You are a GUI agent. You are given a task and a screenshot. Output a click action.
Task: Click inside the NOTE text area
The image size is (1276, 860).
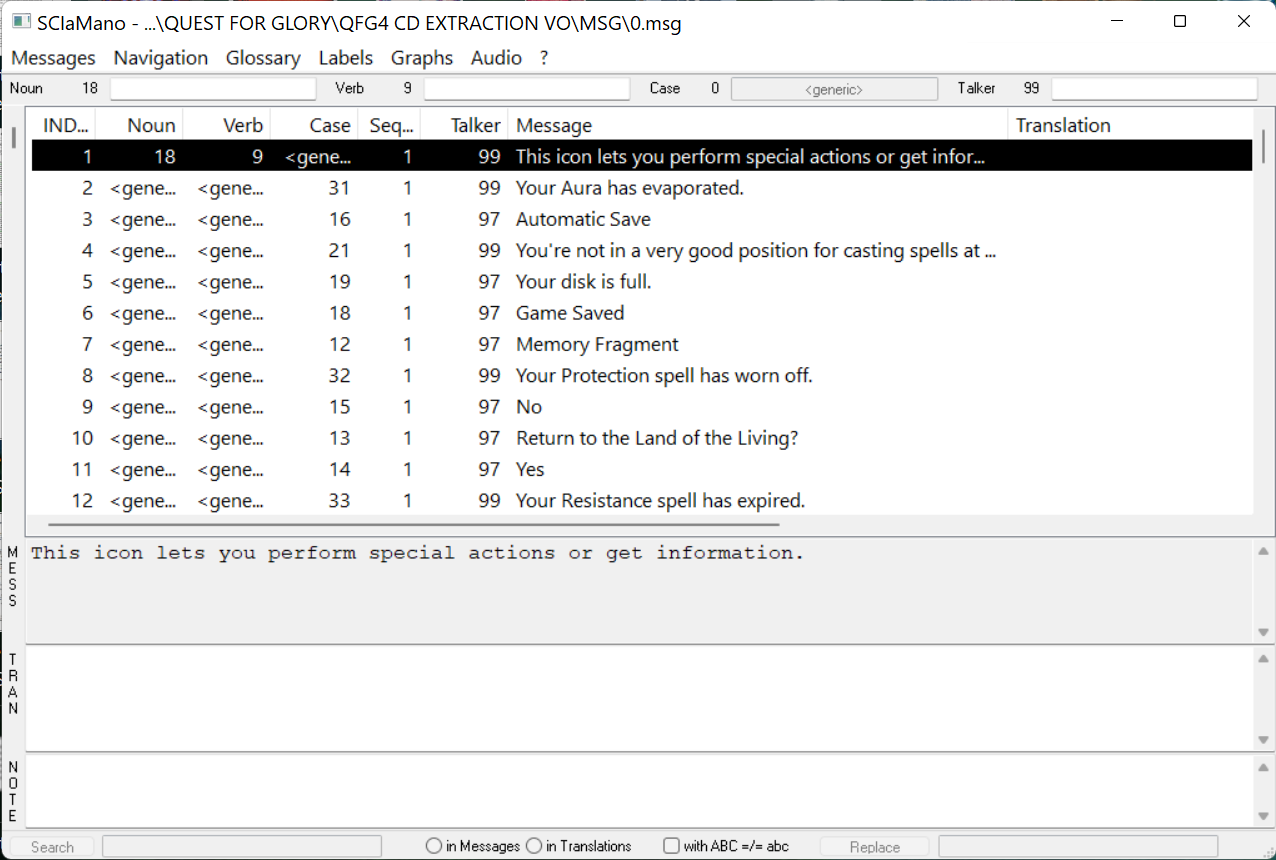coord(638,790)
